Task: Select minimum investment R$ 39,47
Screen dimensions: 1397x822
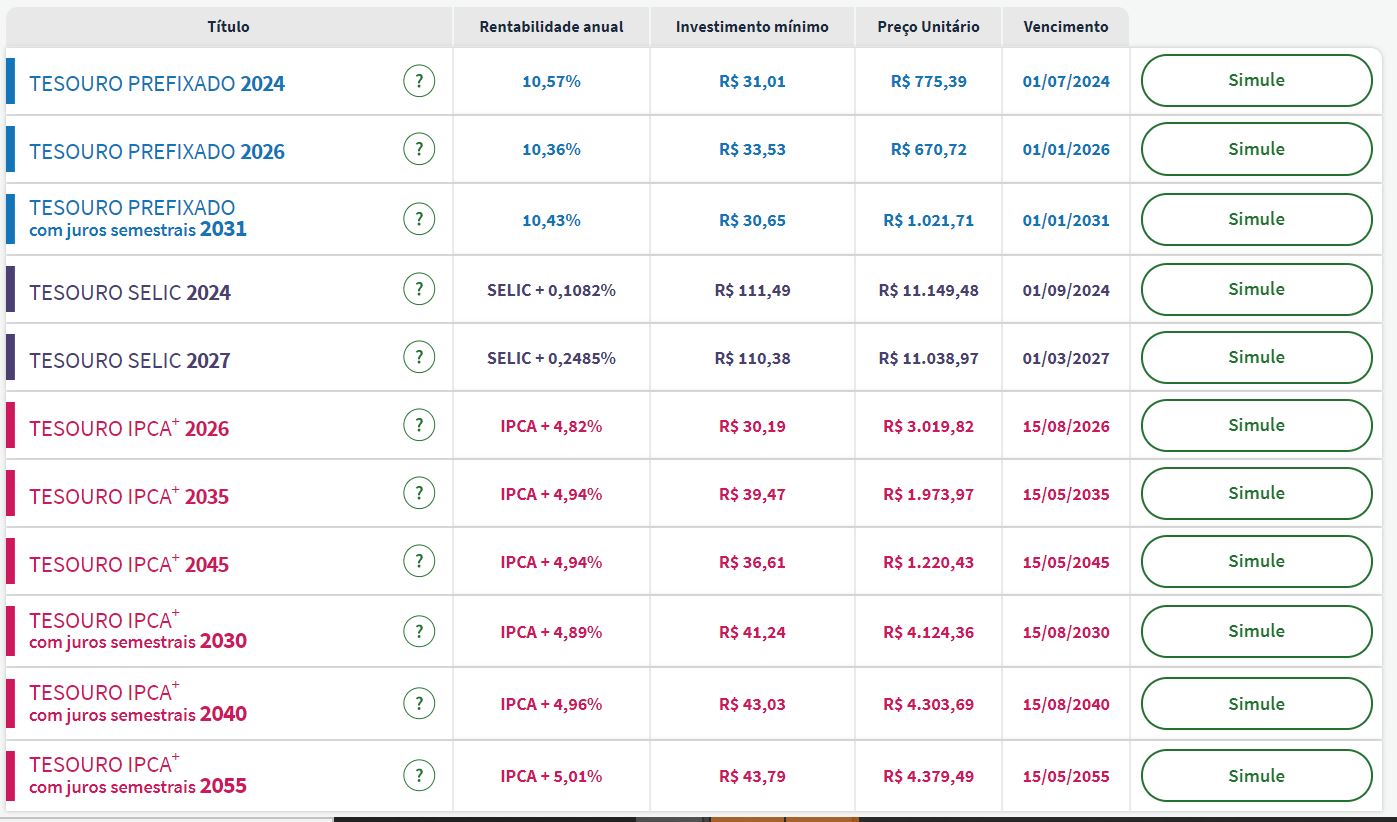Action: [752, 494]
